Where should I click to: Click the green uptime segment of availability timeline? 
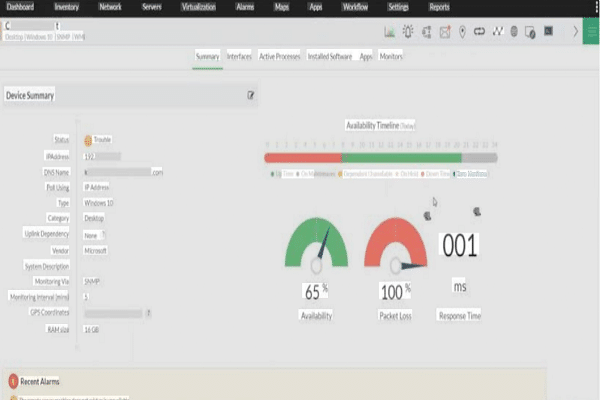(x=402, y=158)
